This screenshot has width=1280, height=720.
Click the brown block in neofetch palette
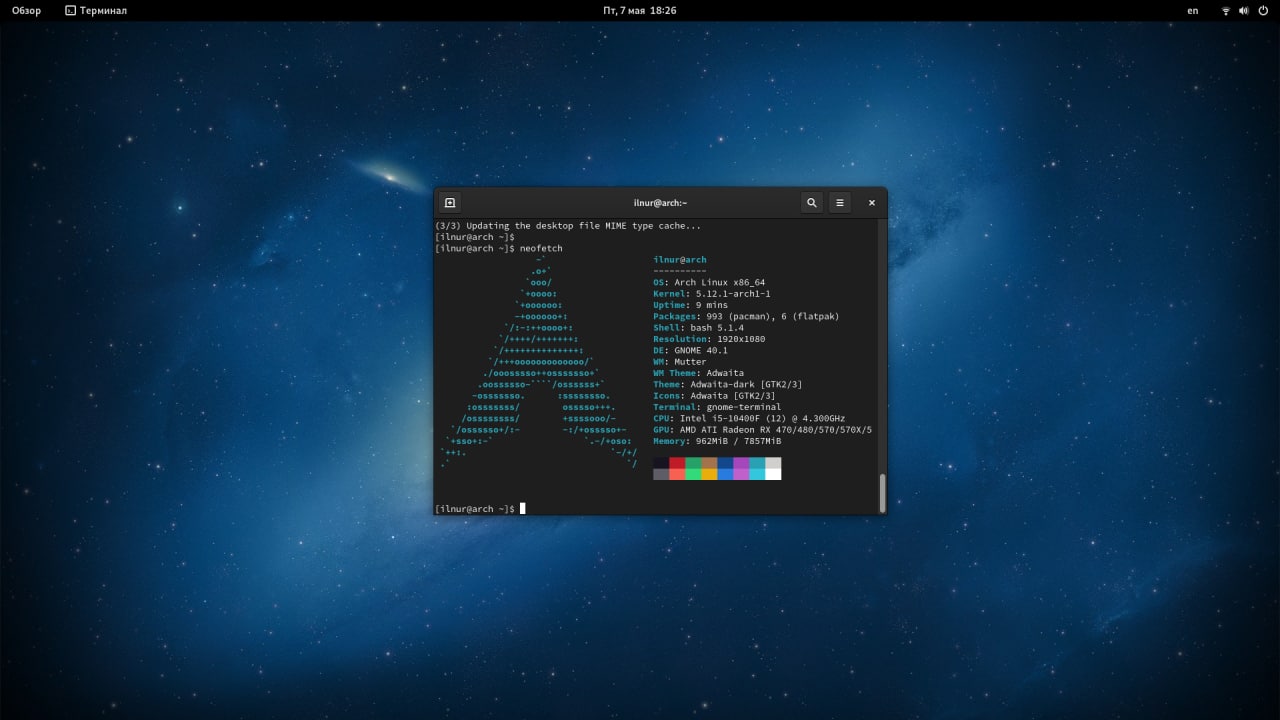pyautogui.click(x=709, y=463)
